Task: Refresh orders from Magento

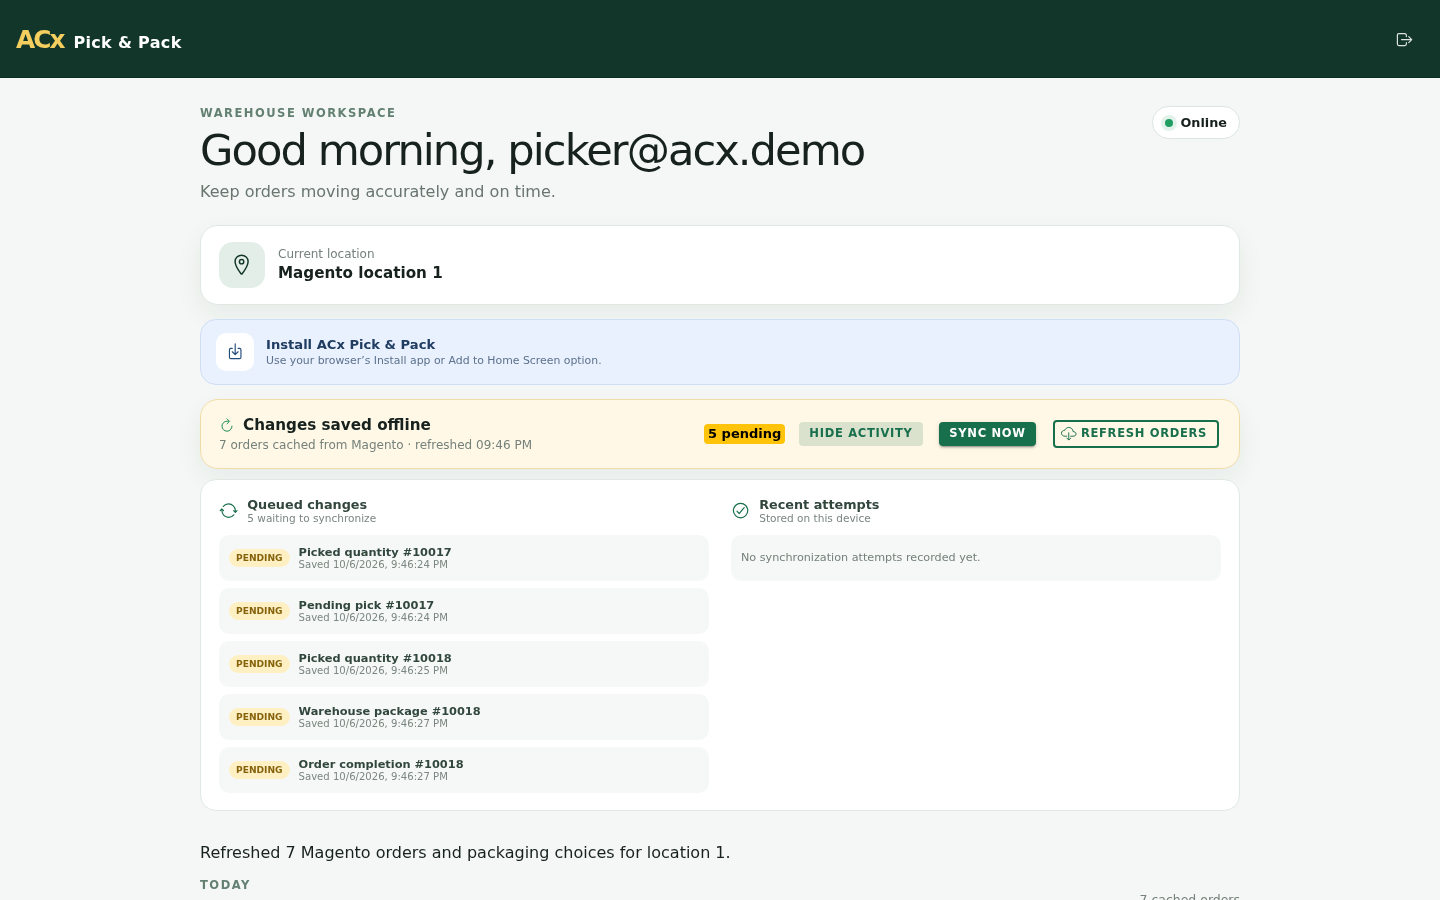Action: click(1136, 434)
